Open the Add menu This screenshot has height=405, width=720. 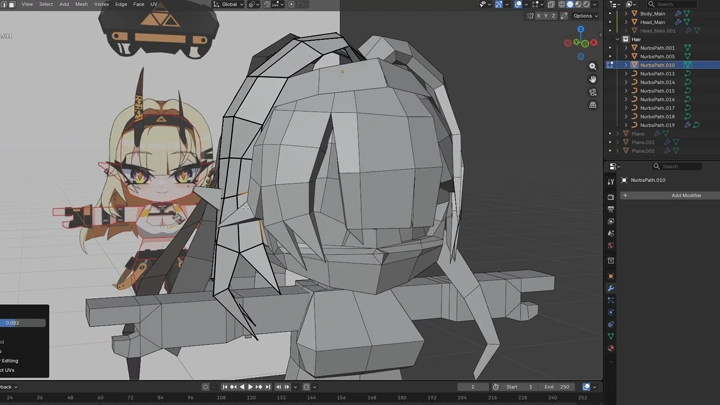point(64,4)
